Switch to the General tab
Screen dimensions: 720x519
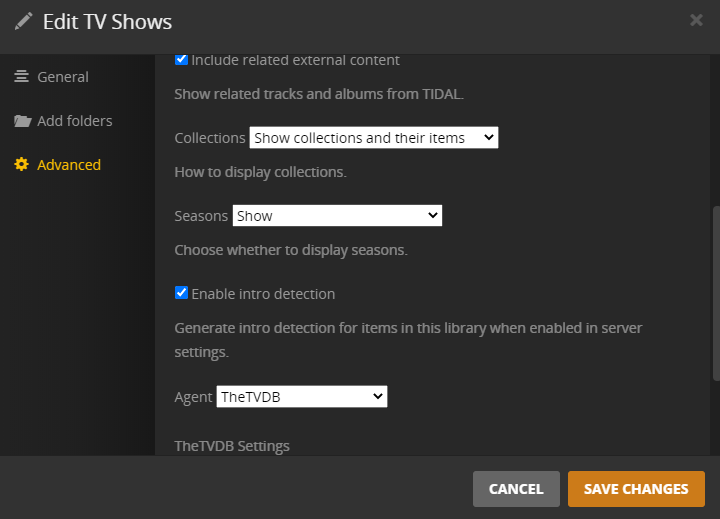click(x=62, y=77)
